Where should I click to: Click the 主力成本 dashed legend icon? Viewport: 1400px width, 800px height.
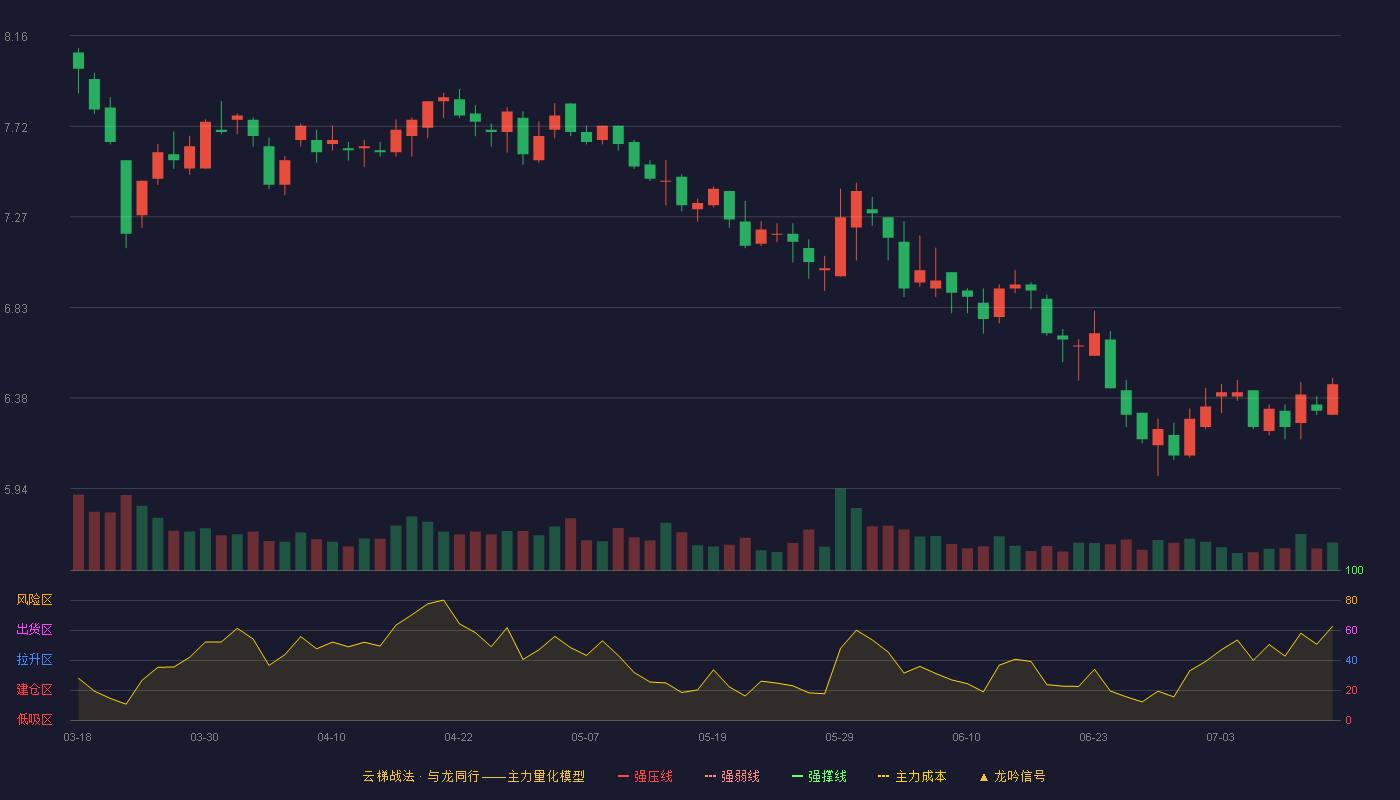(883, 776)
